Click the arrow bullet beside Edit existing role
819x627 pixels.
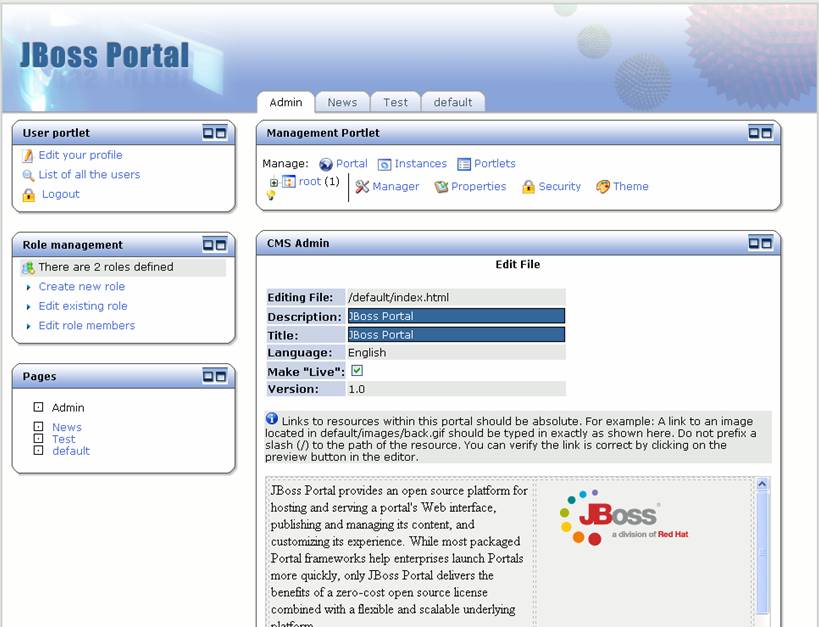(x=28, y=307)
